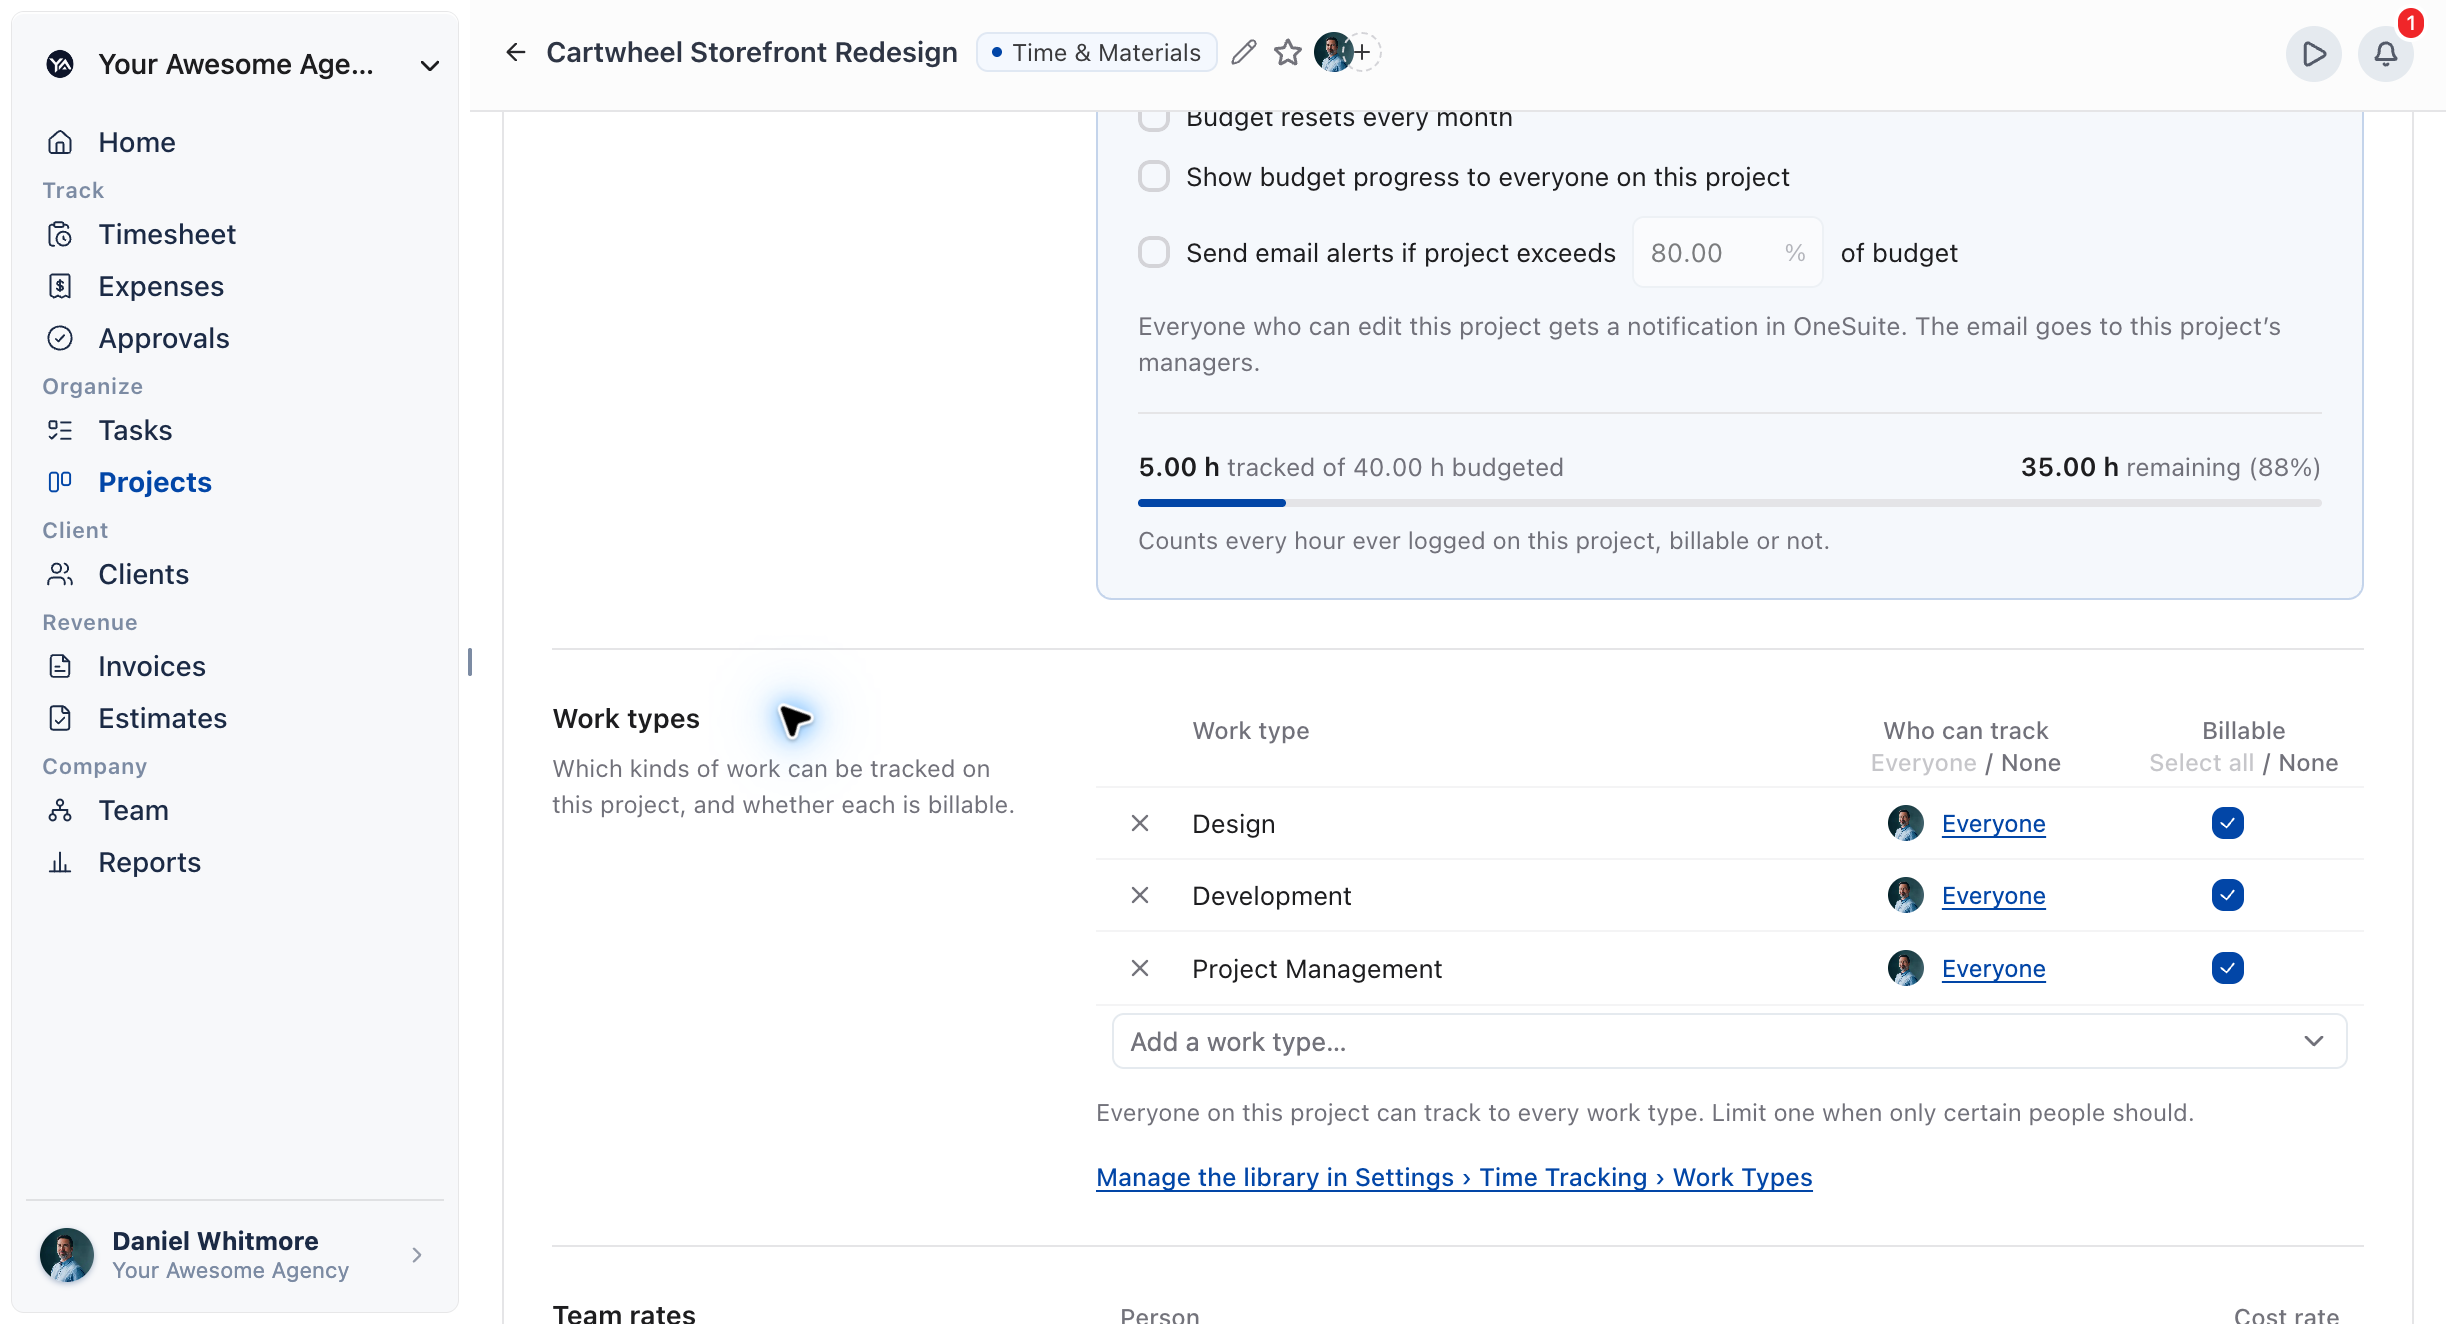Click the Estimates sidebar icon

point(60,718)
